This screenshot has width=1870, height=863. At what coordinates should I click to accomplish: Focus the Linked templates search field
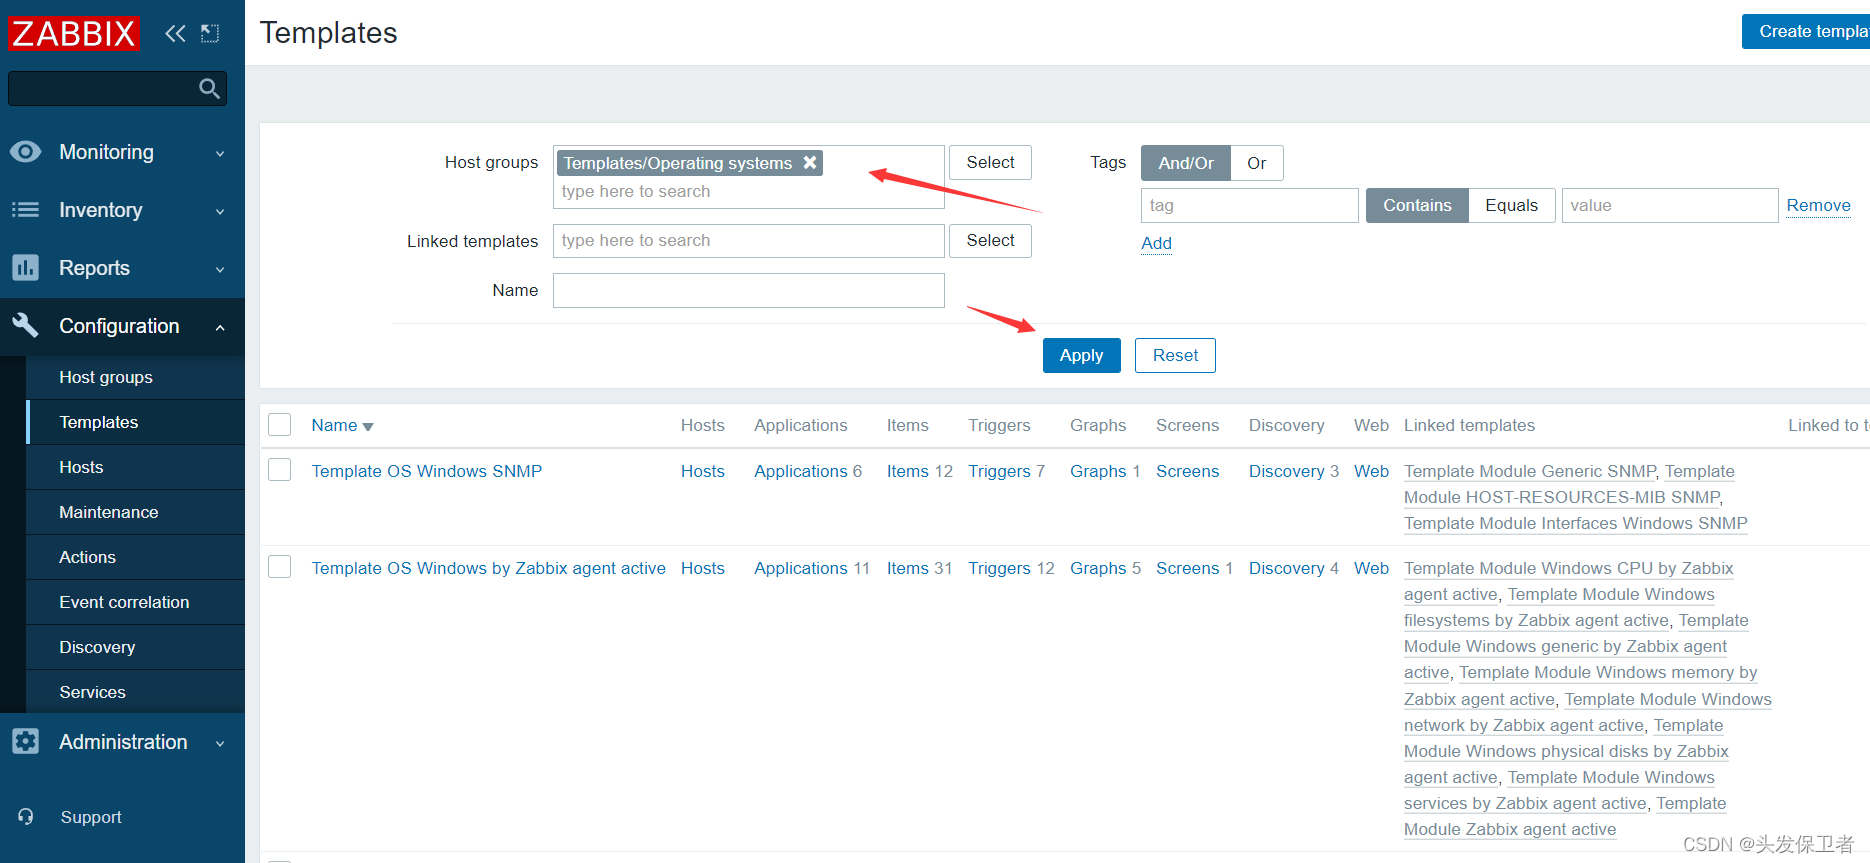click(748, 240)
